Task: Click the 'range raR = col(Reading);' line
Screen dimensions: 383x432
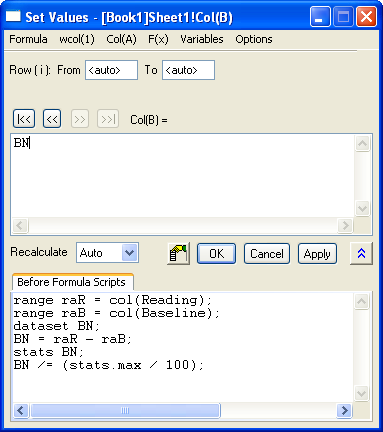Action: pyautogui.click(x=112, y=300)
